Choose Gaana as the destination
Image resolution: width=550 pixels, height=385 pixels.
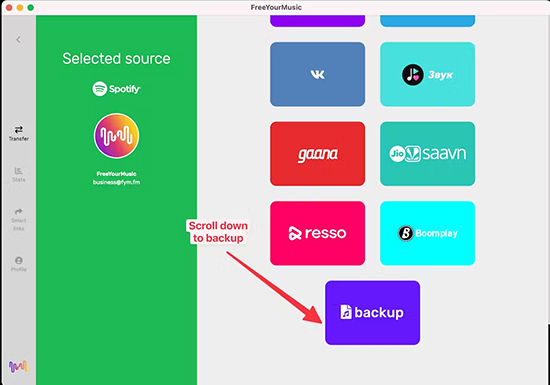coord(317,154)
